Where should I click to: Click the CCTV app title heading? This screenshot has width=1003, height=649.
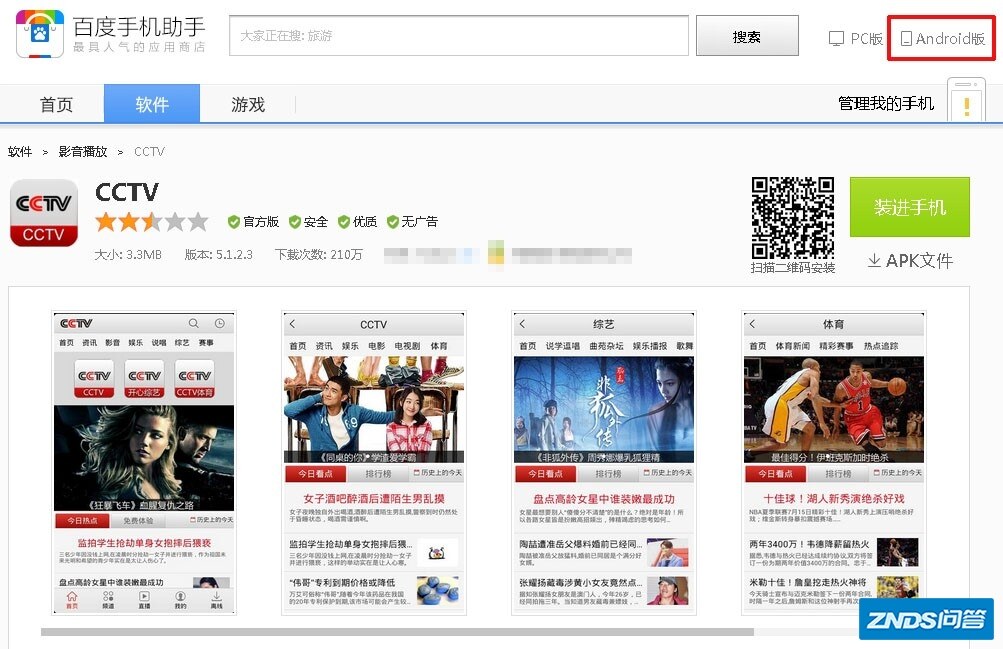pos(127,192)
